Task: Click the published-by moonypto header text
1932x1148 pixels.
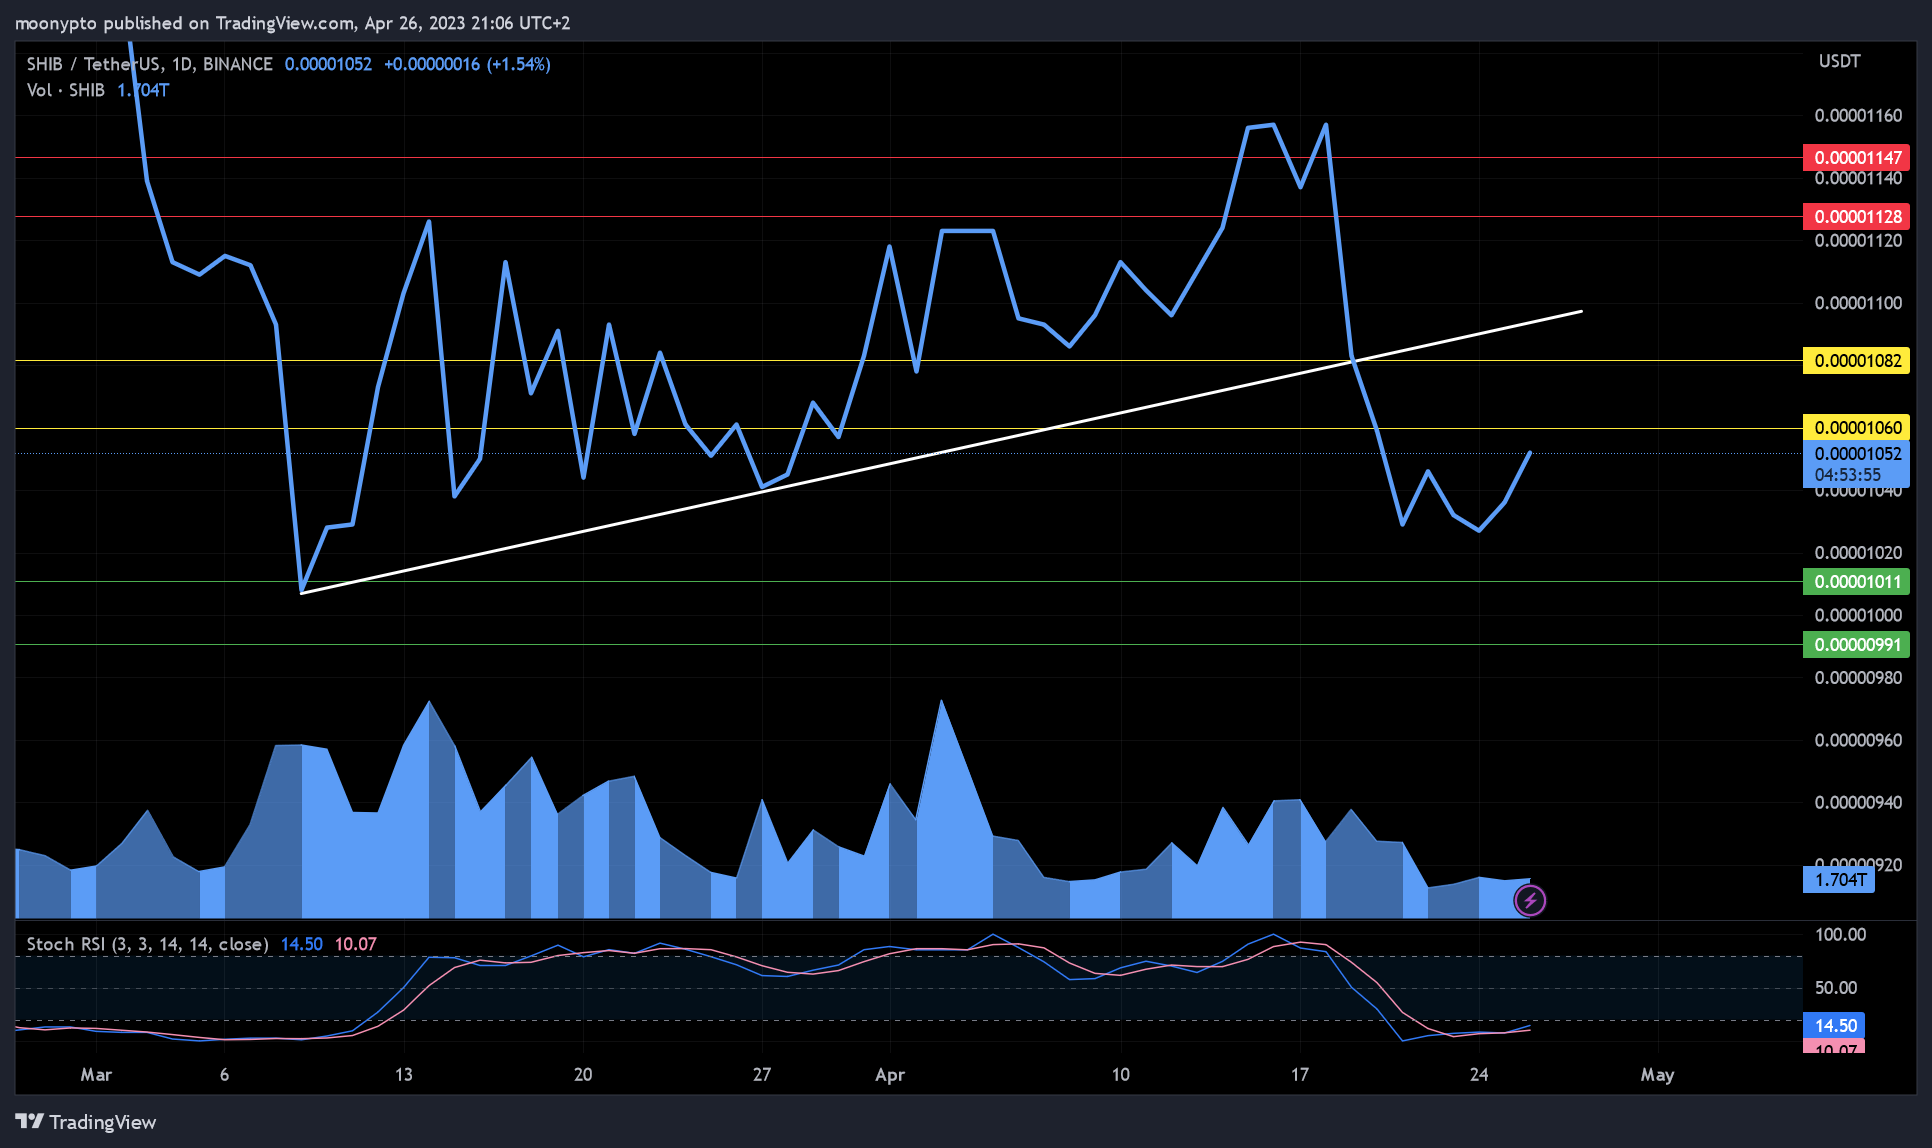Action: 292,23
